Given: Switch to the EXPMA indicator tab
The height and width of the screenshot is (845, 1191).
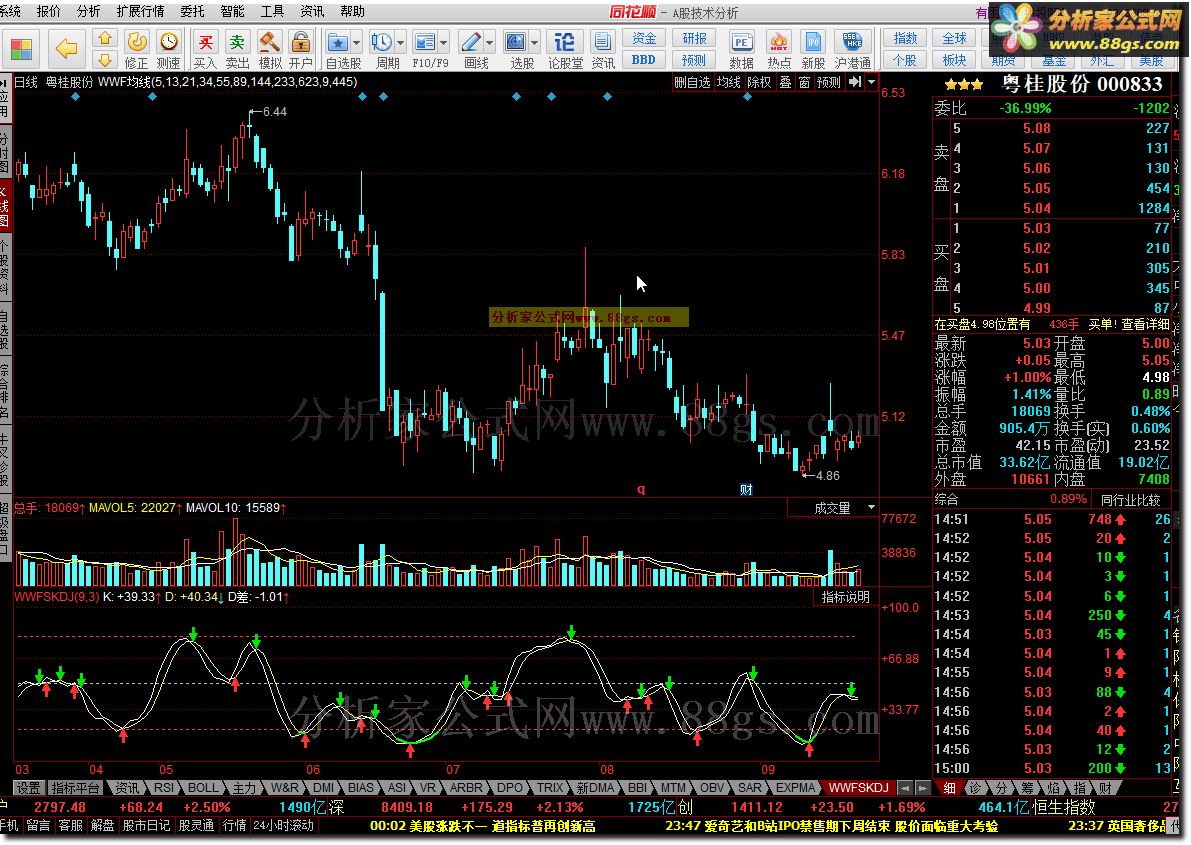Looking at the screenshot, I should point(795,788).
